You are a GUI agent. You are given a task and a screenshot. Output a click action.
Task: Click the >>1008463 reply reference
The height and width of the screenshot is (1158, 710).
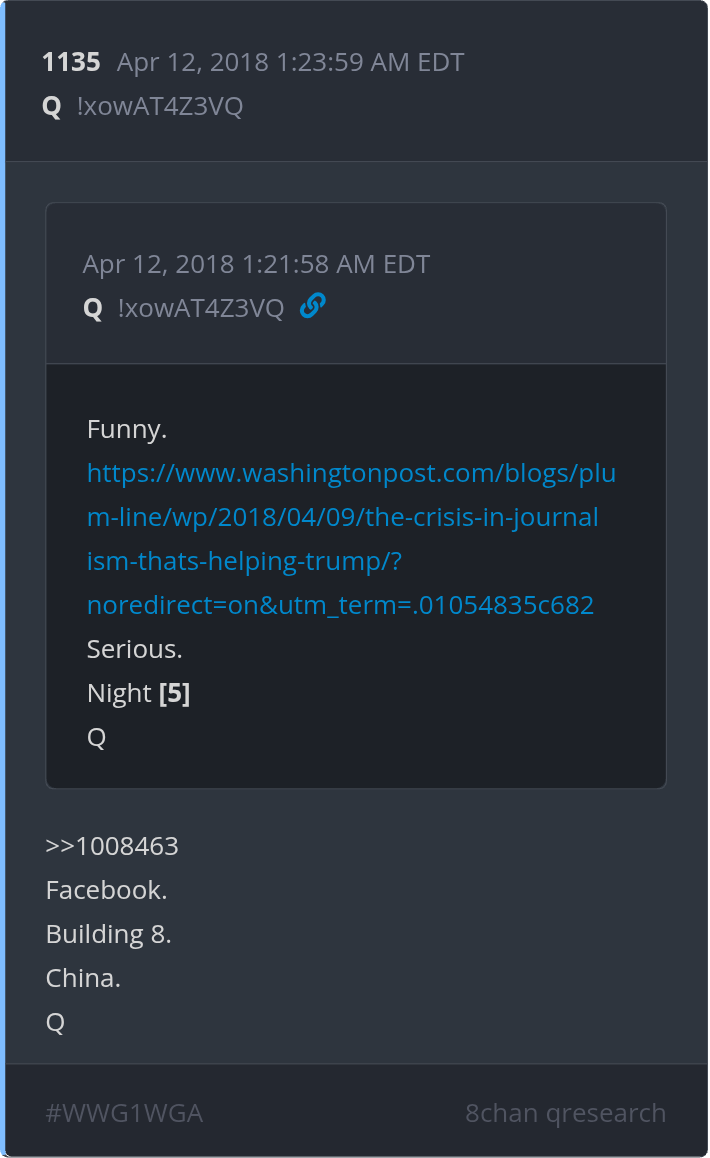point(112,846)
